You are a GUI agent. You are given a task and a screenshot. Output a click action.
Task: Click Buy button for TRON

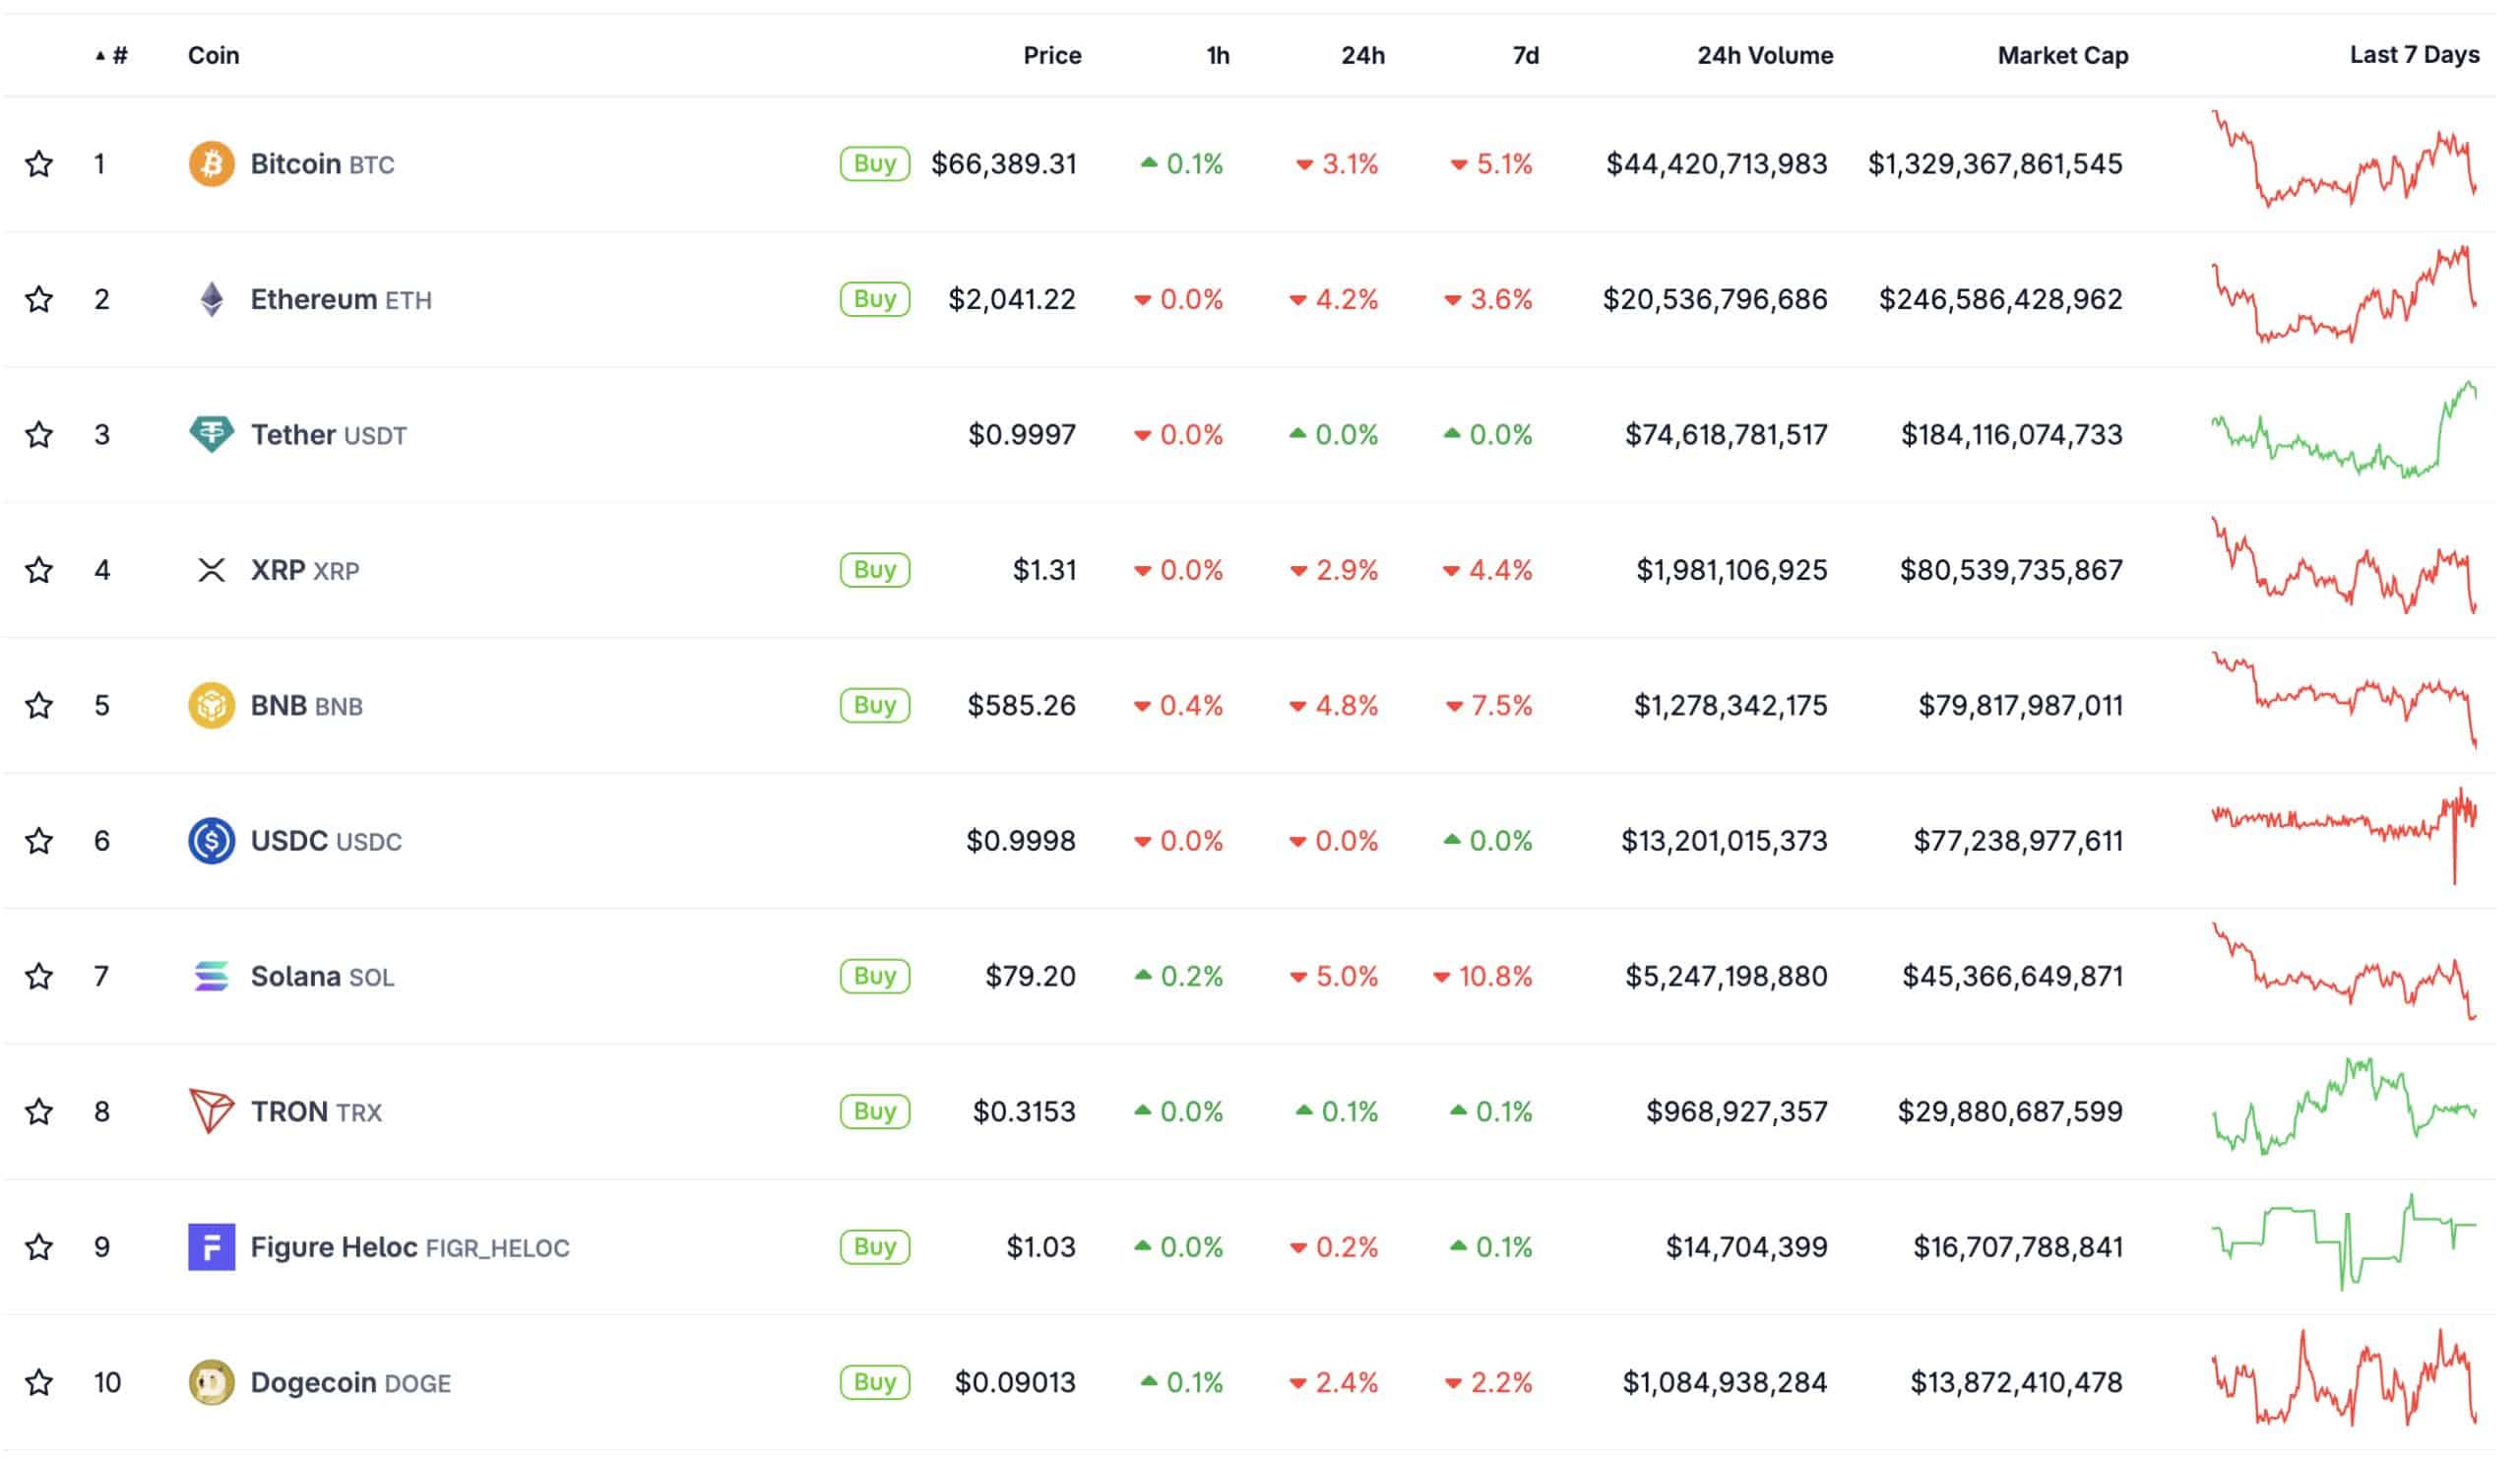pos(876,1112)
